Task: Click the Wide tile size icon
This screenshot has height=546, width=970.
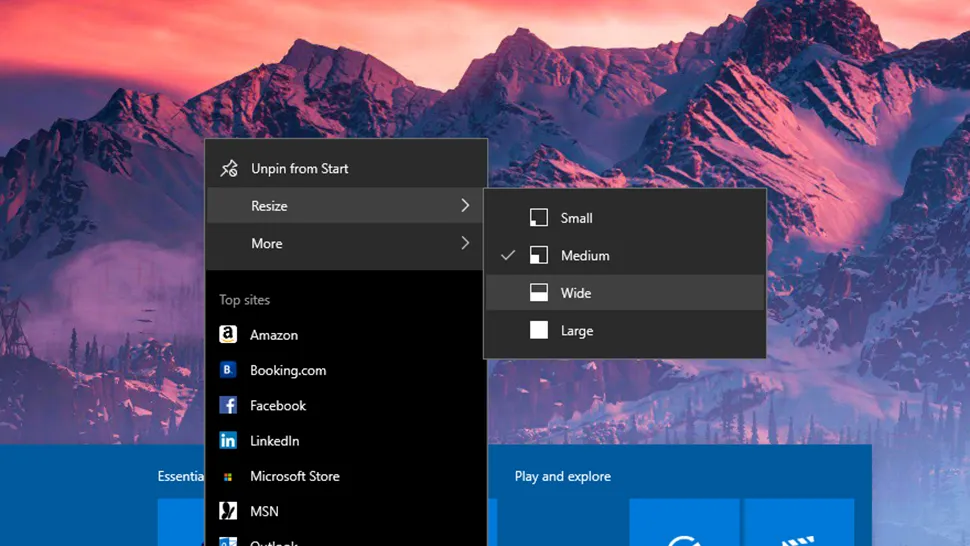Action: (x=539, y=293)
